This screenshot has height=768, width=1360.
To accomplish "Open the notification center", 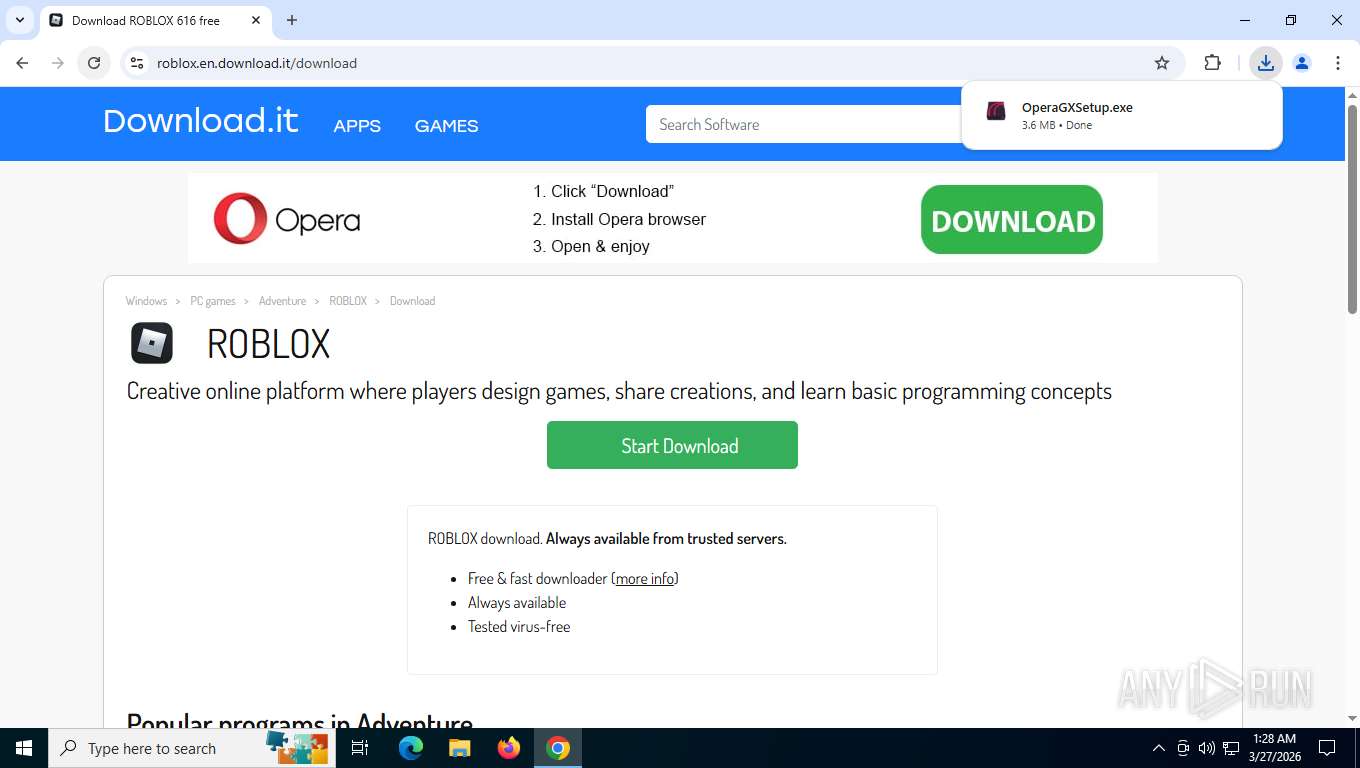I will (x=1327, y=748).
